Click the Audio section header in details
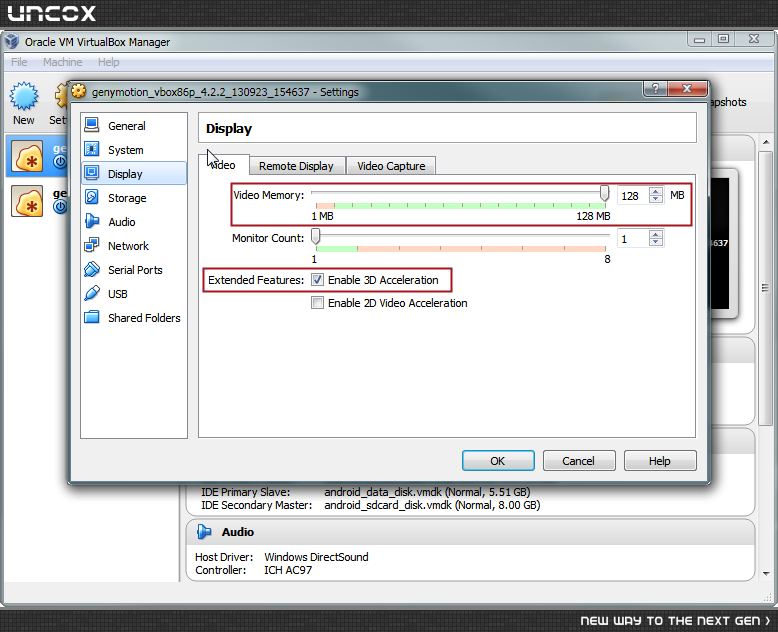The image size is (778, 632). tap(470, 532)
